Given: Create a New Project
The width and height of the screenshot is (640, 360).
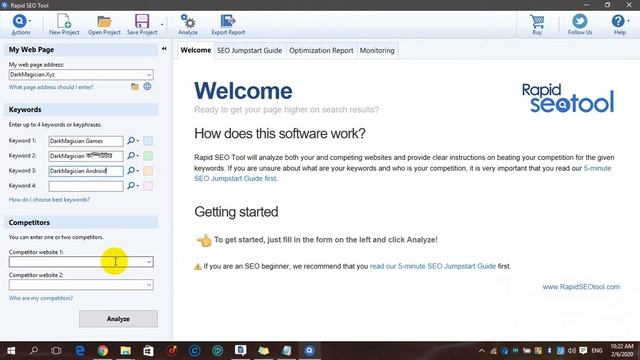Looking at the screenshot, I should pos(64,24).
